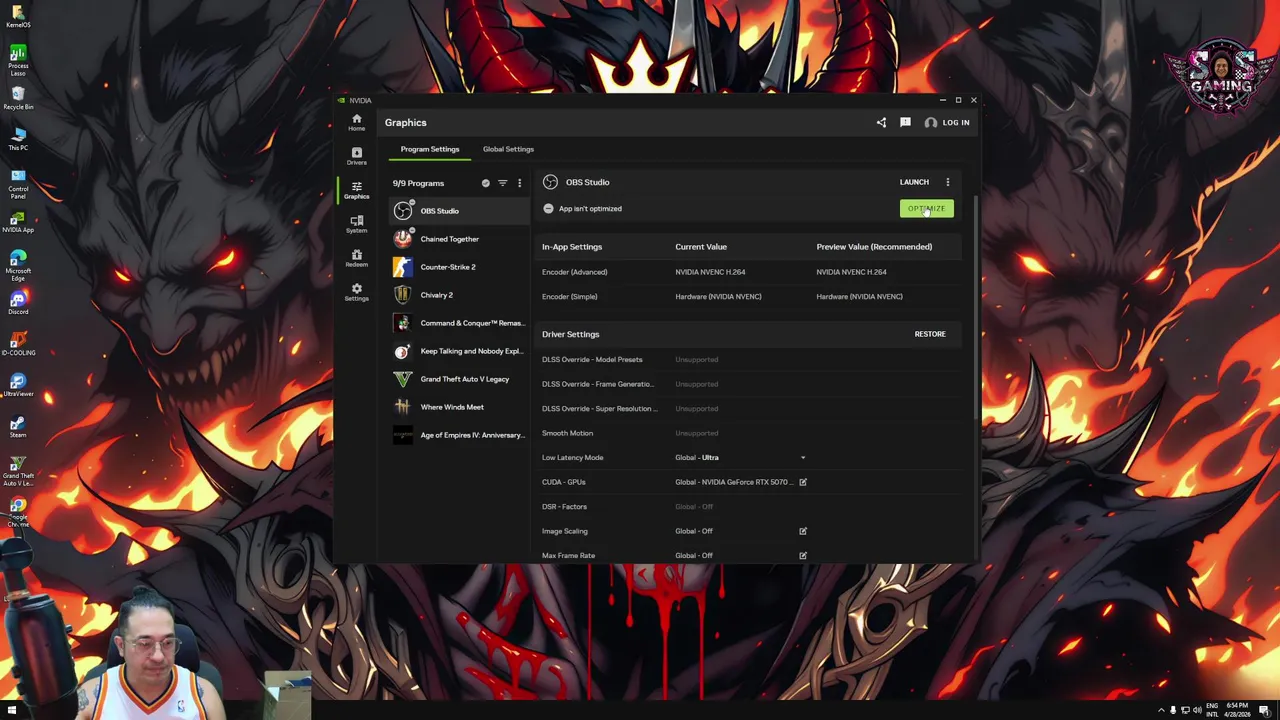Open the Redeem section in the sidebar
Viewport: 1280px width, 720px height.
(356, 258)
